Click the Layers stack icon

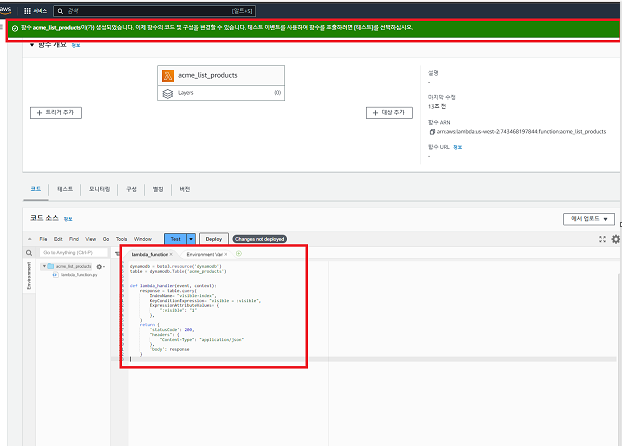point(168,94)
